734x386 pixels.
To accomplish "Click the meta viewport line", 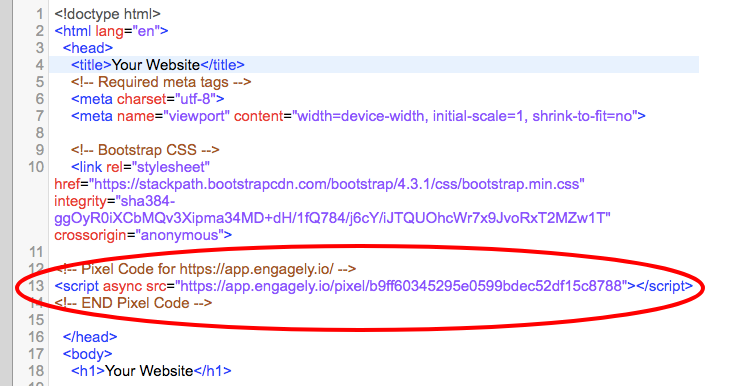I will point(358,116).
